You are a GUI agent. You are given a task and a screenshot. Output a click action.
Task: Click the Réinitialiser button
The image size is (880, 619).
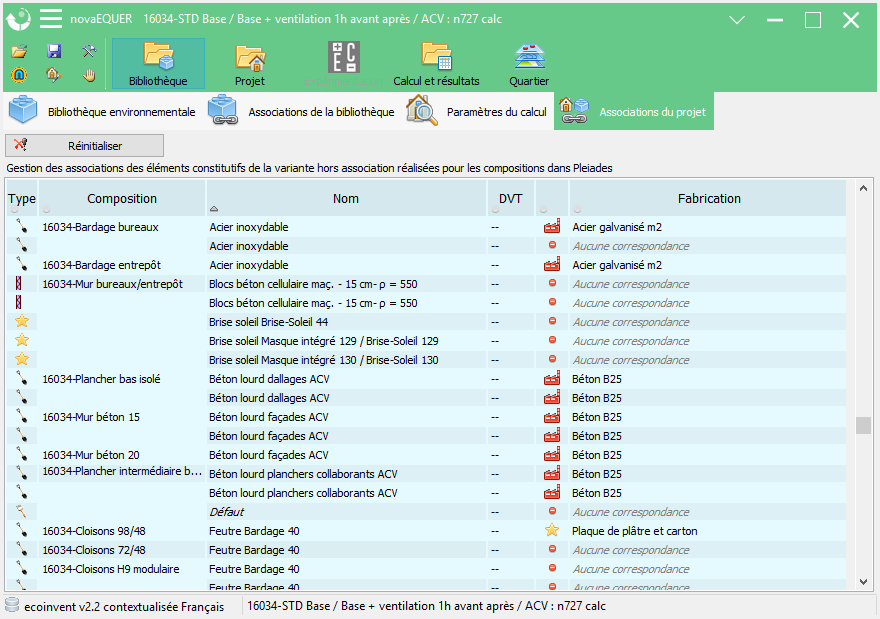click(84, 145)
